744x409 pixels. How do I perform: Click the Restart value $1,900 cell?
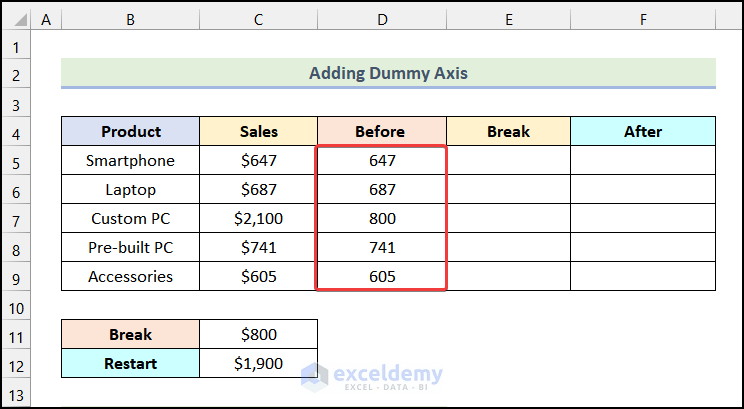(258, 363)
